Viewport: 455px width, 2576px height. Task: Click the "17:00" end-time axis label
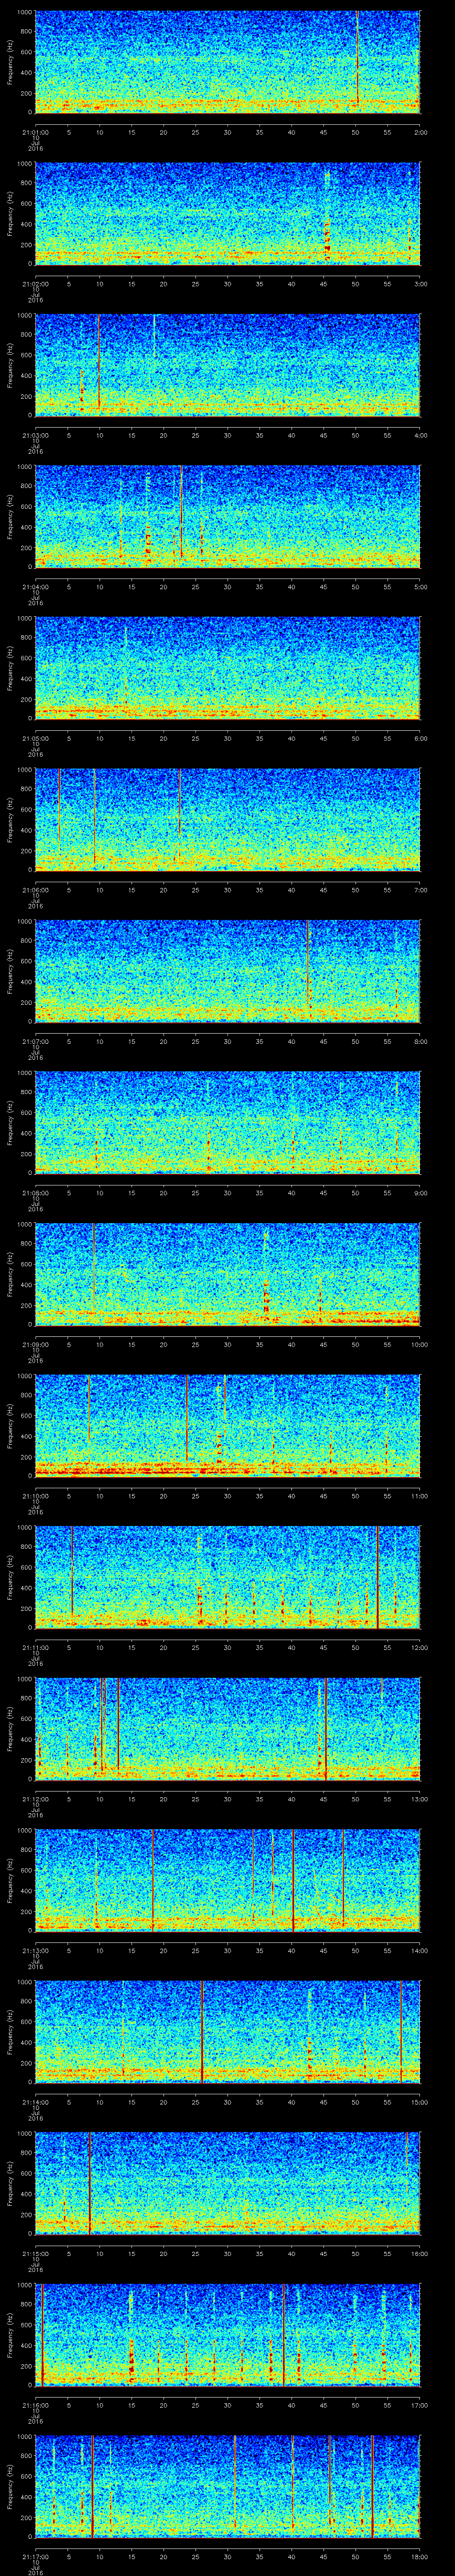click(419, 2404)
